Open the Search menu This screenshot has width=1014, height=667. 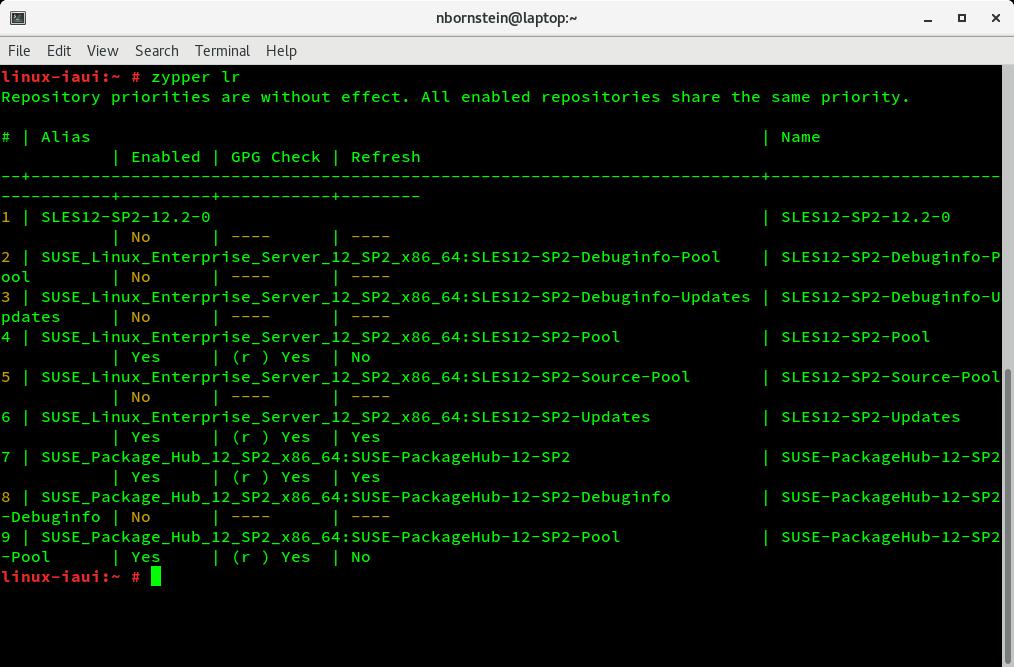coord(156,50)
